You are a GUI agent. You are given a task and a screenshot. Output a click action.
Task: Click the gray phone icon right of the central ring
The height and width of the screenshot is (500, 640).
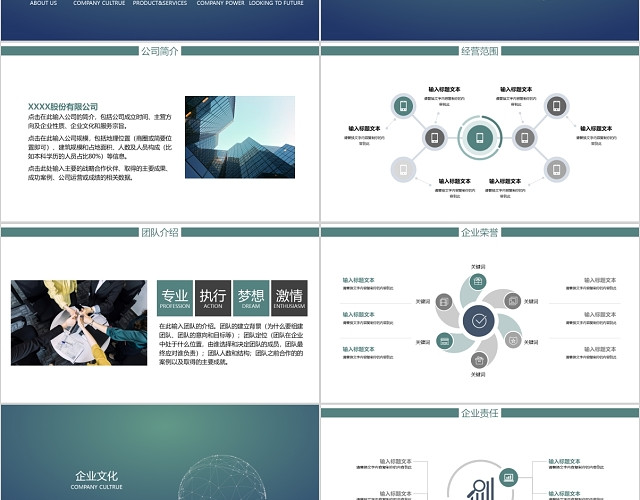tap(524, 138)
